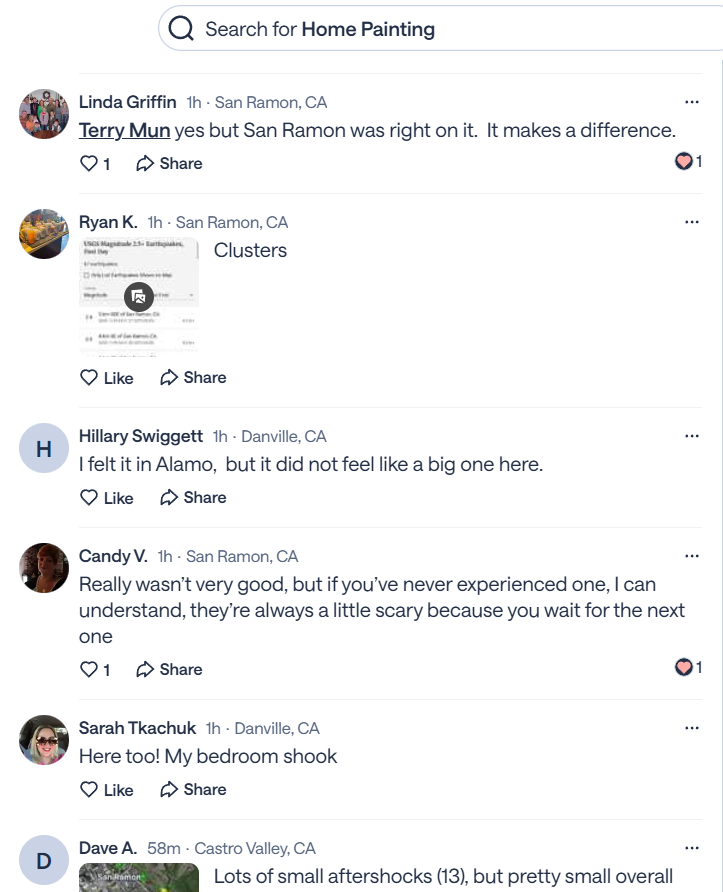Share Ryan K.'s Clusters comment
The height and width of the screenshot is (892, 723).
click(193, 377)
